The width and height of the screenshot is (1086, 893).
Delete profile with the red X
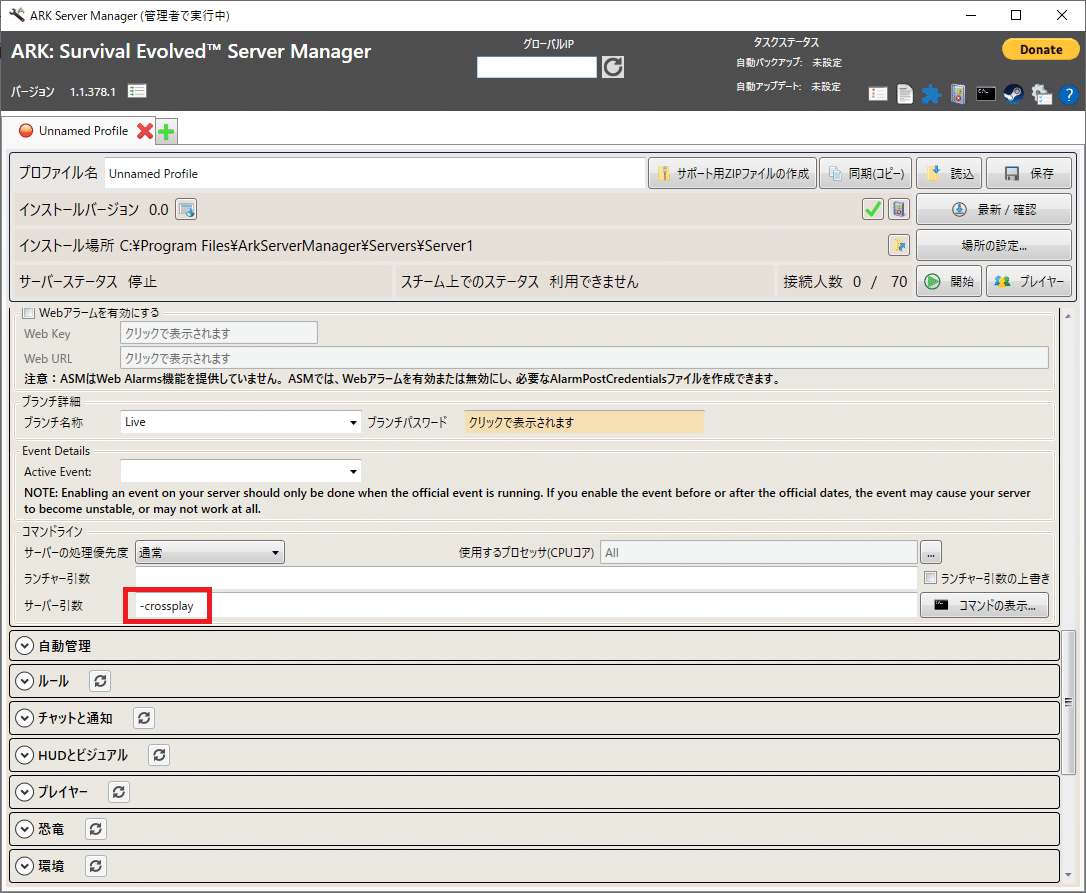(x=145, y=130)
